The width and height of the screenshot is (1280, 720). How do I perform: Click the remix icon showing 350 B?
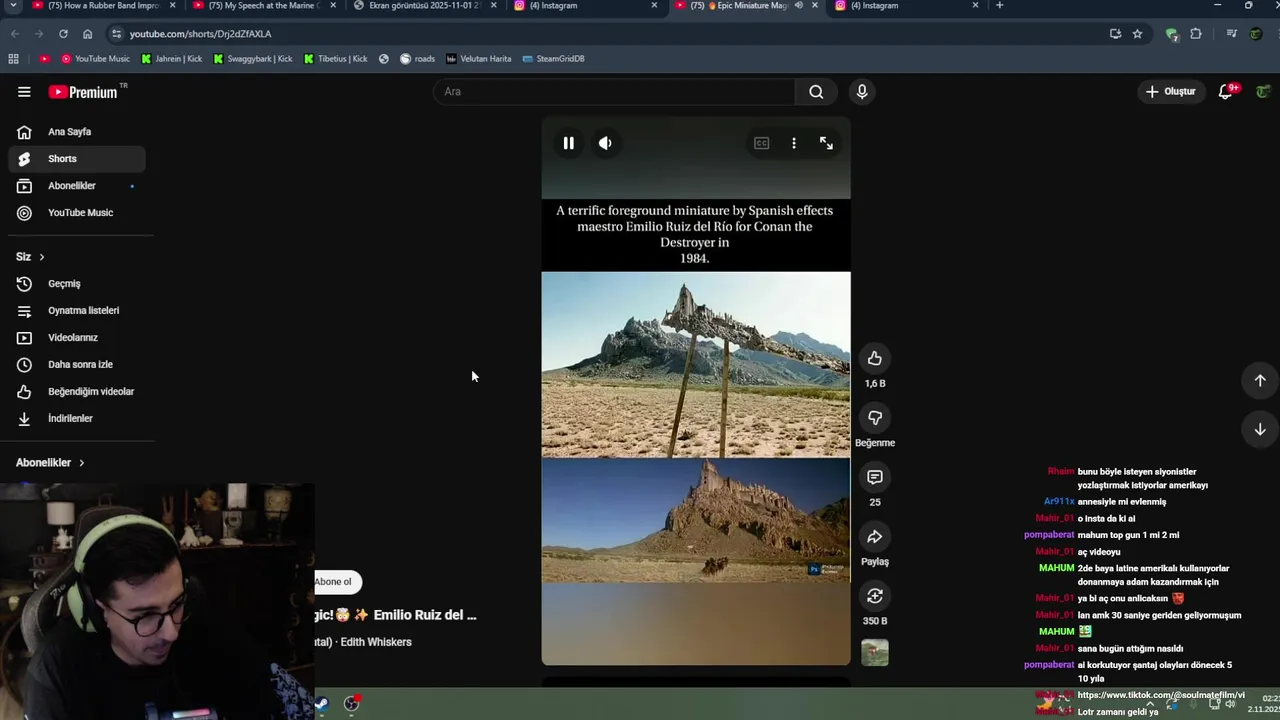(875, 596)
